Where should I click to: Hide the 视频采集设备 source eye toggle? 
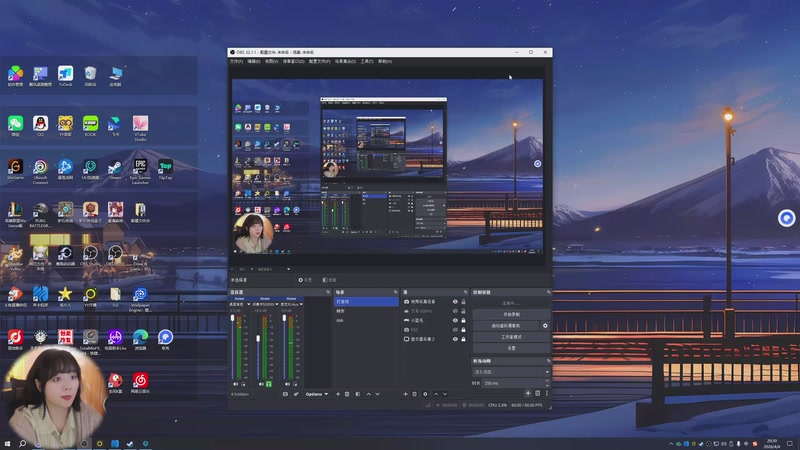pyautogui.click(x=455, y=302)
